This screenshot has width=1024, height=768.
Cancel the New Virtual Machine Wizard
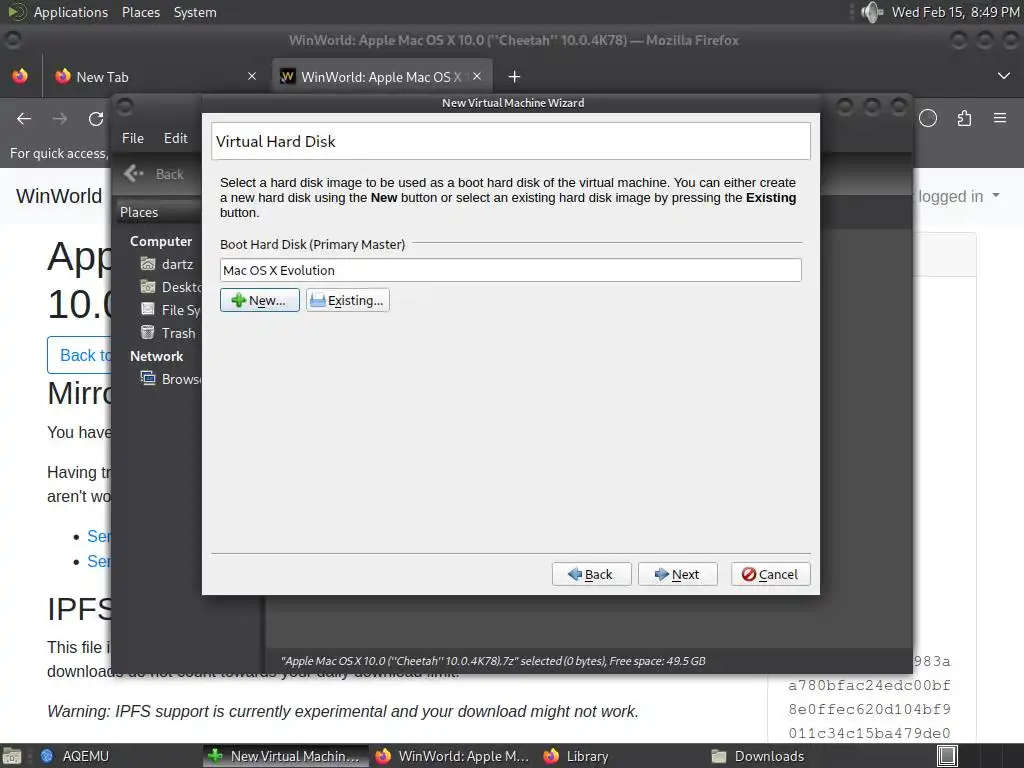[771, 574]
